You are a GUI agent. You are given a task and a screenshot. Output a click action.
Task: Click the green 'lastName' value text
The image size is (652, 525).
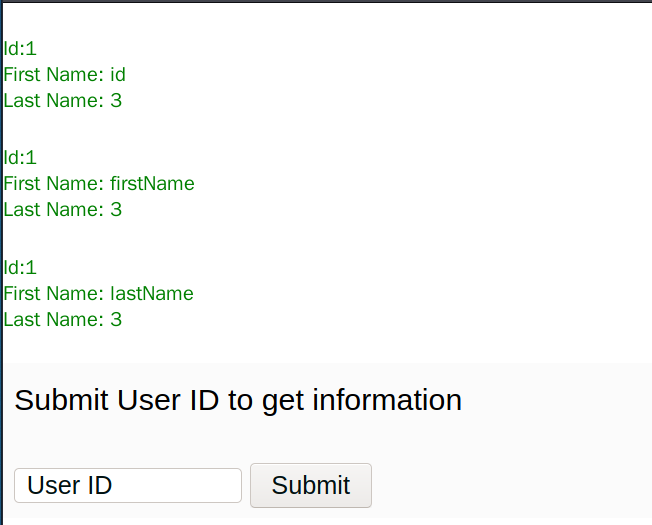(152, 294)
